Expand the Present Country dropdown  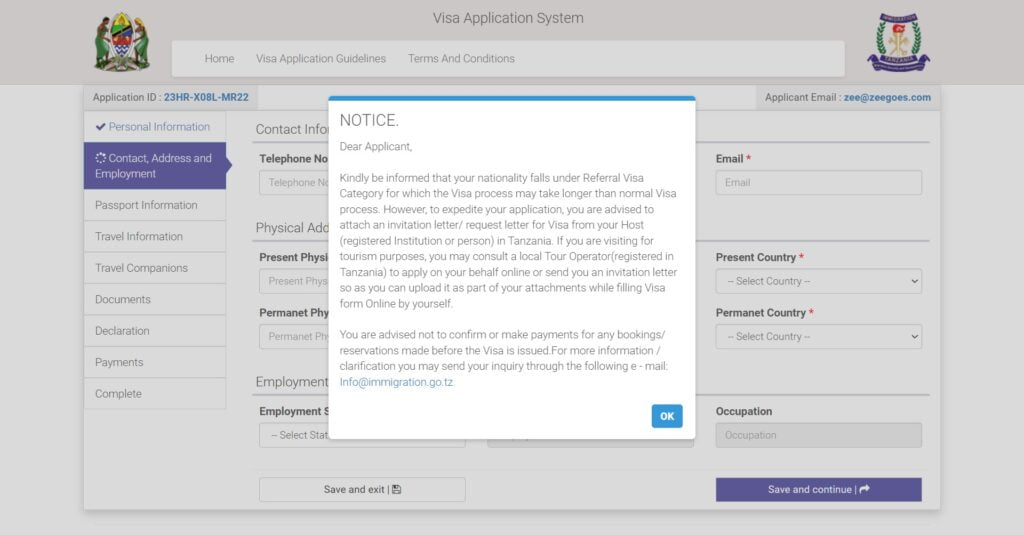pos(818,281)
